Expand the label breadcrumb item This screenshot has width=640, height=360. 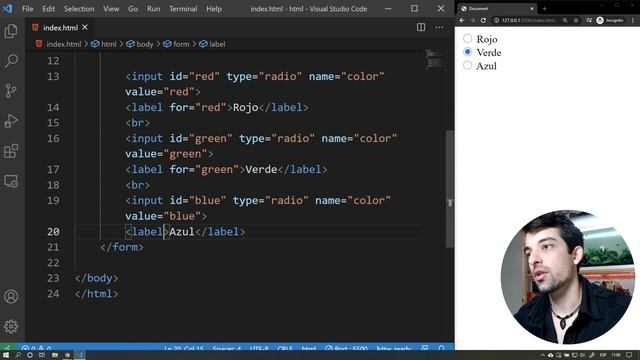coord(212,44)
